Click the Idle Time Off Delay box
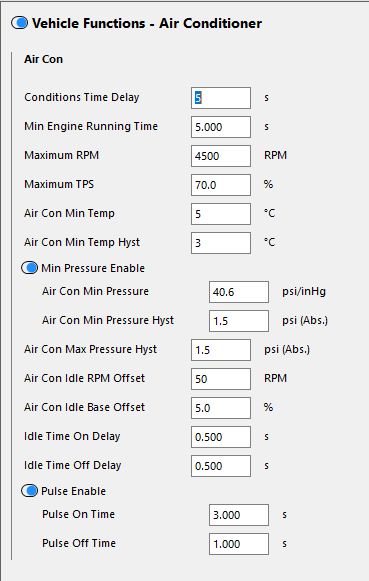Viewport: 369px width, 581px height. click(x=221, y=466)
